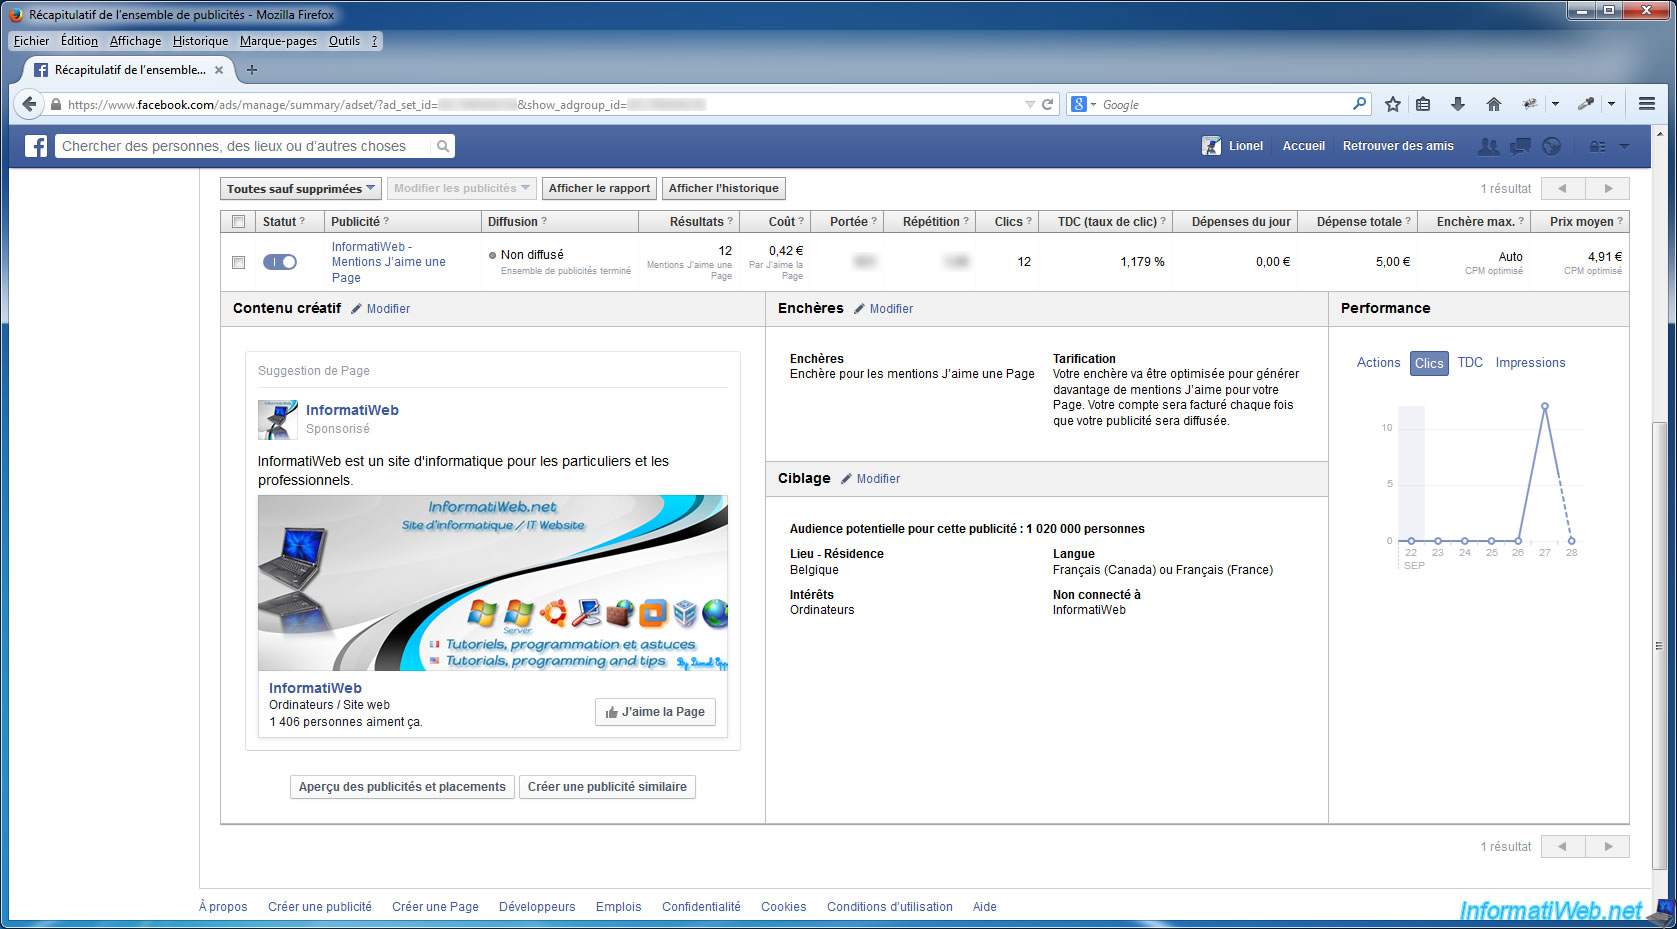Open URL history dropdown arrow
Screen dimensions: 1677x929
pos(1030,104)
